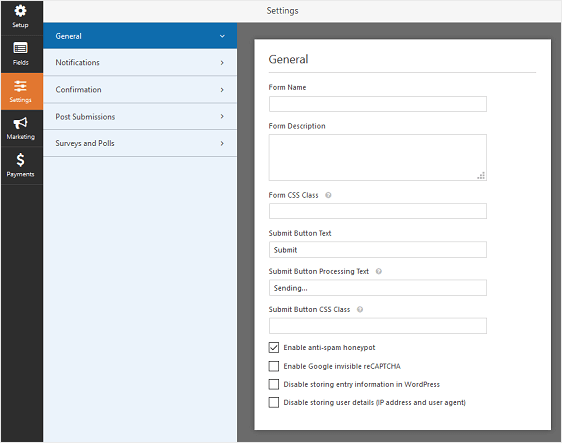This screenshot has height=443, width=562.
Task: Focus the Form Name input field
Action: (378, 104)
